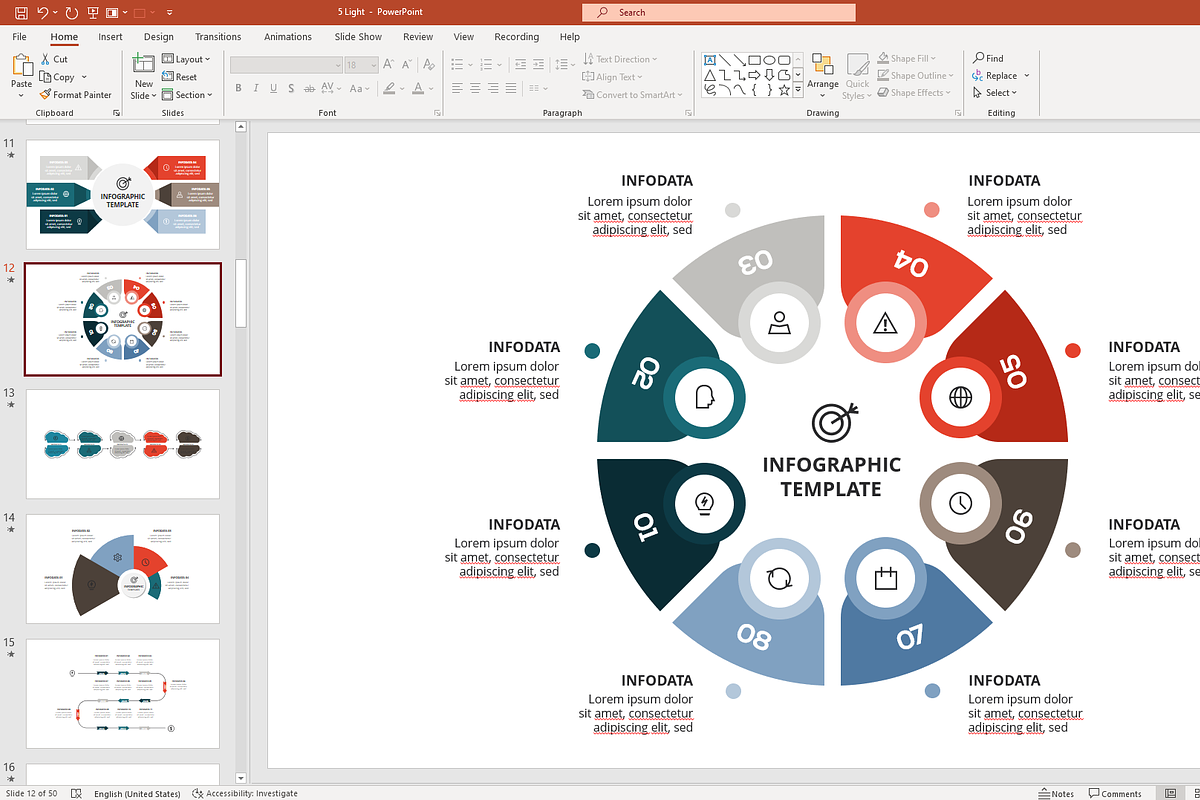The height and width of the screenshot is (800, 1200).
Task: Justify the paragraph text
Action: [513, 88]
